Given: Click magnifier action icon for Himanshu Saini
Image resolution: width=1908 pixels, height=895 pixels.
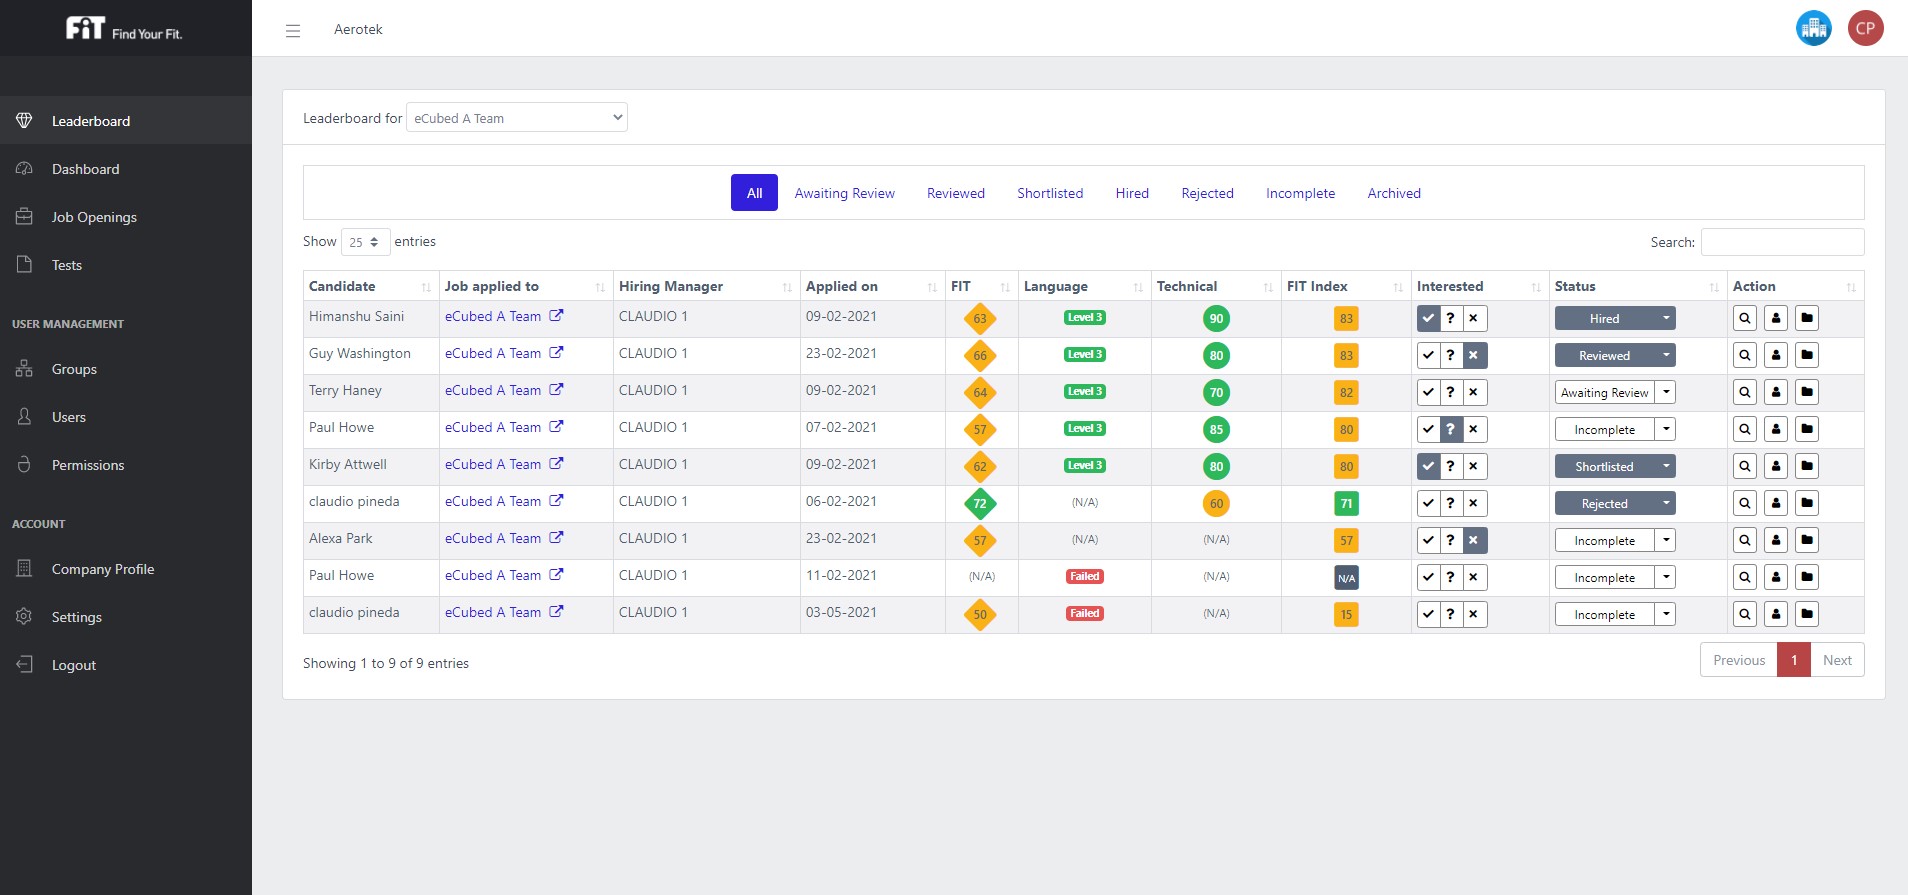Looking at the screenshot, I should click(x=1744, y=319).
